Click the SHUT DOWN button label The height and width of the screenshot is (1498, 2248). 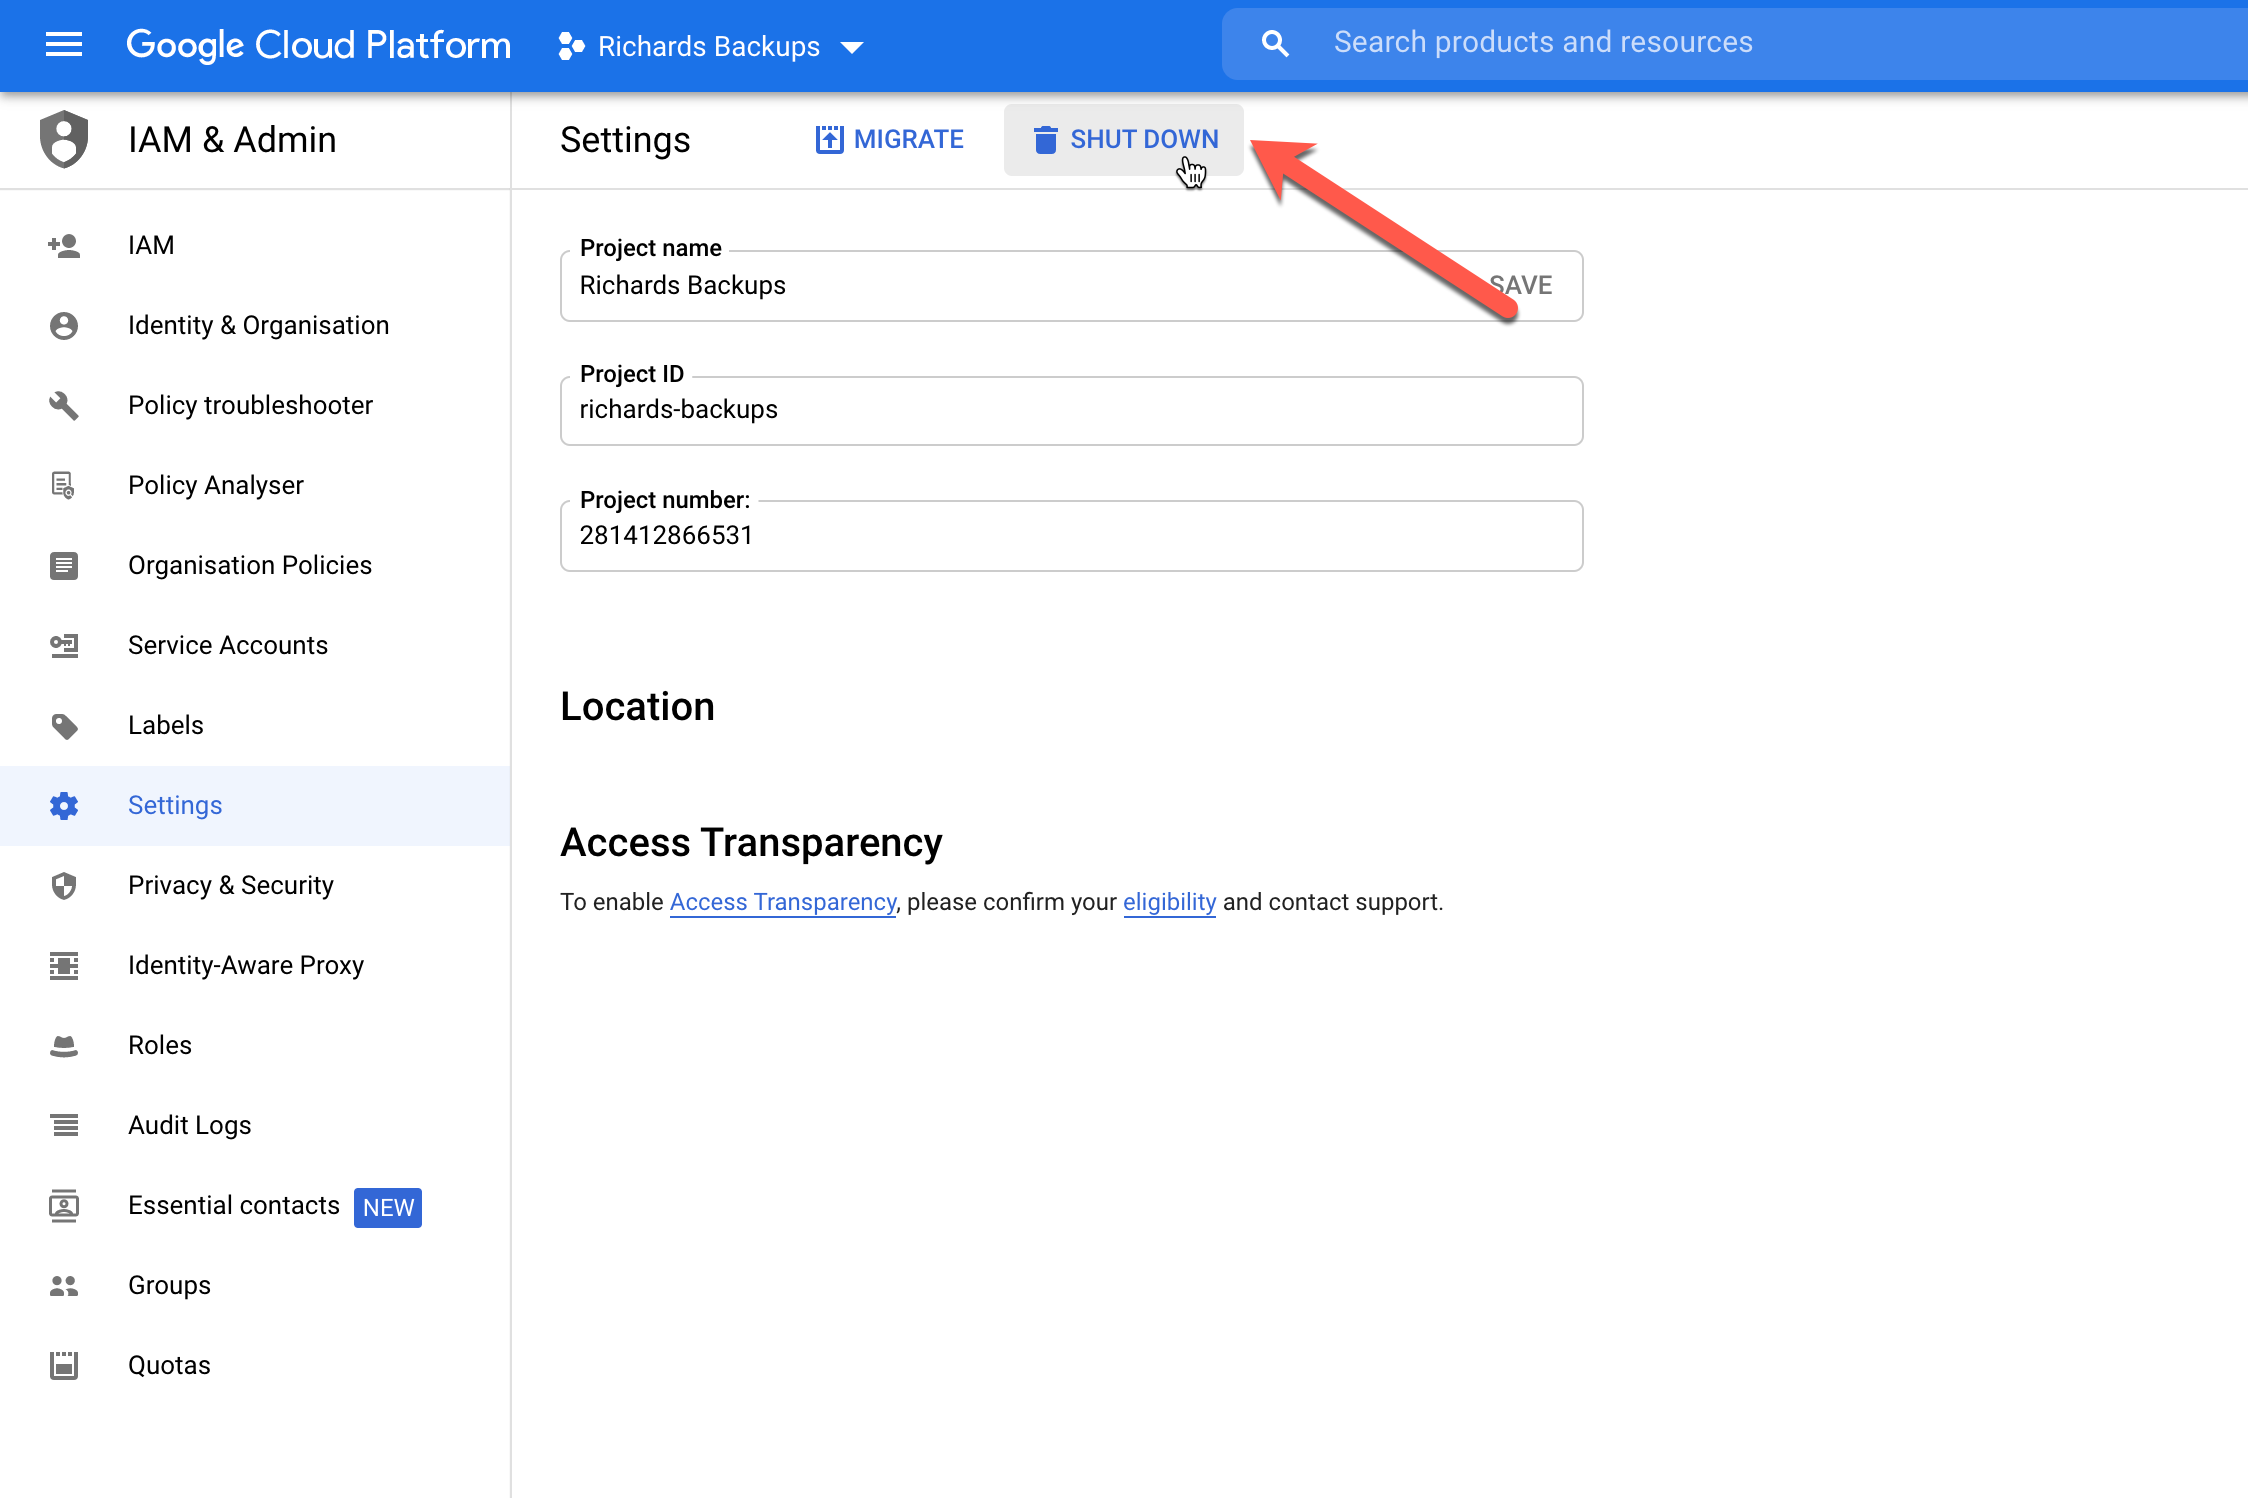click(1144, 139)
